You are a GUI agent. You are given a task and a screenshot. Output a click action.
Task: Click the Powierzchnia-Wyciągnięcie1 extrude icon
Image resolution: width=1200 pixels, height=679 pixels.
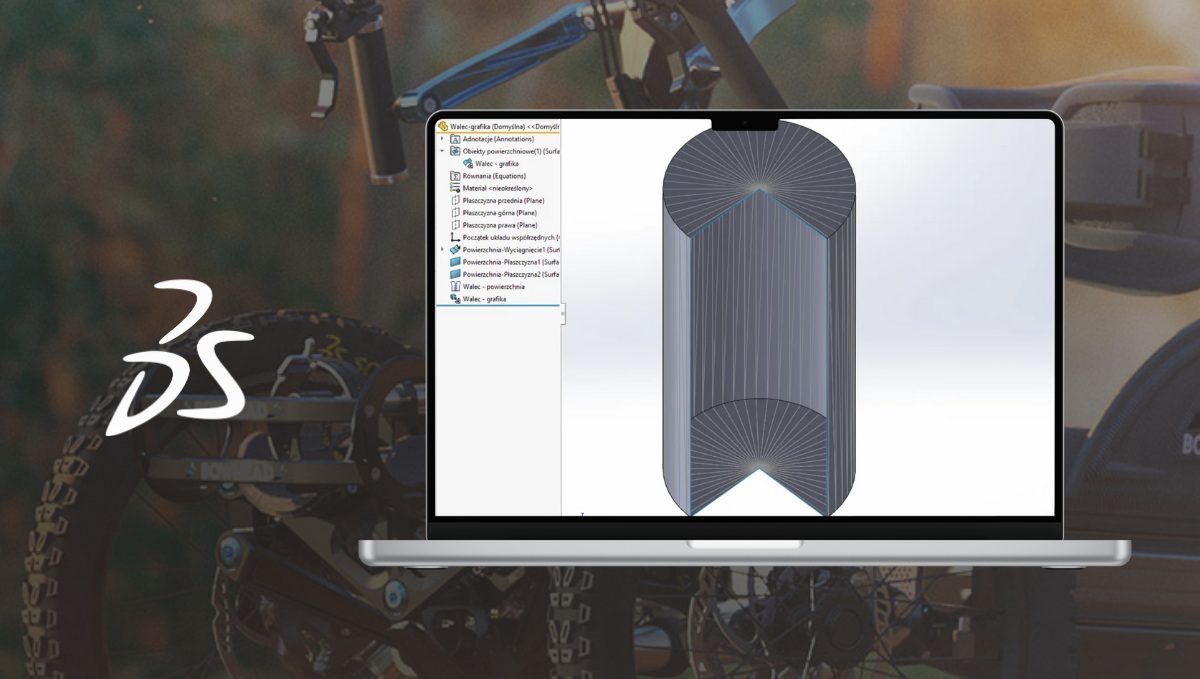pos(455,249)
